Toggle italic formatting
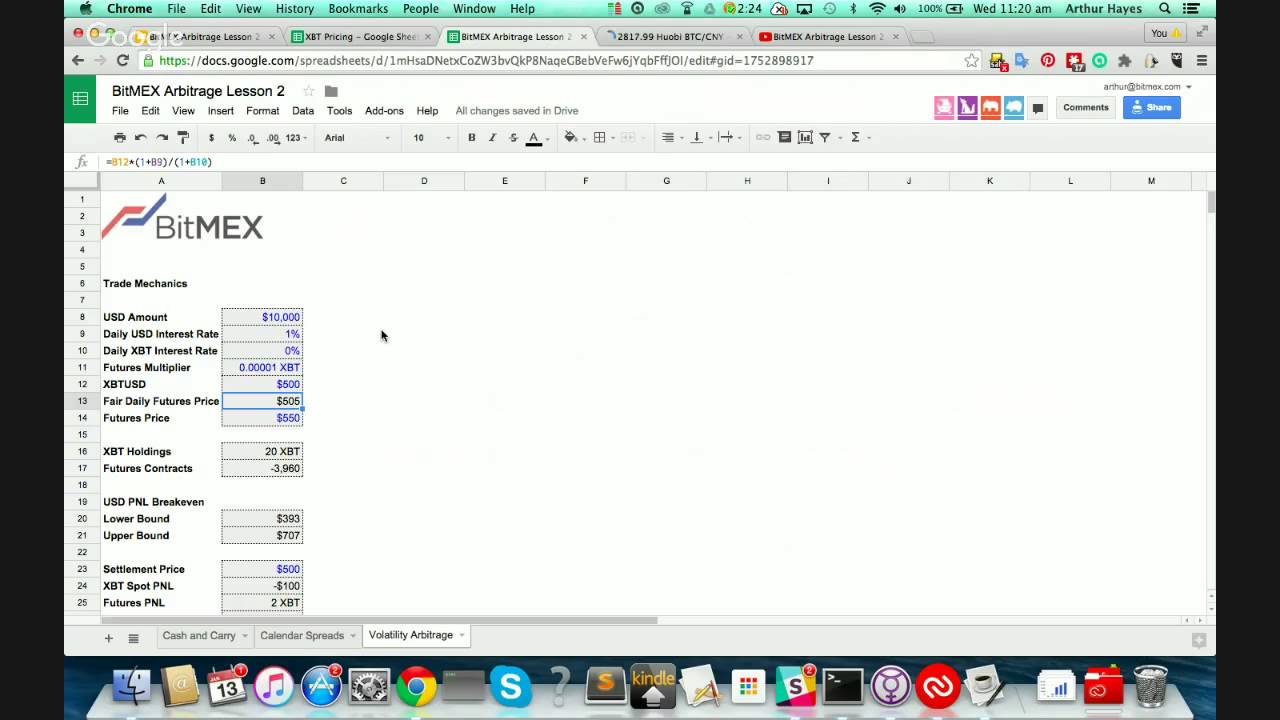 (x=492, y=138)
